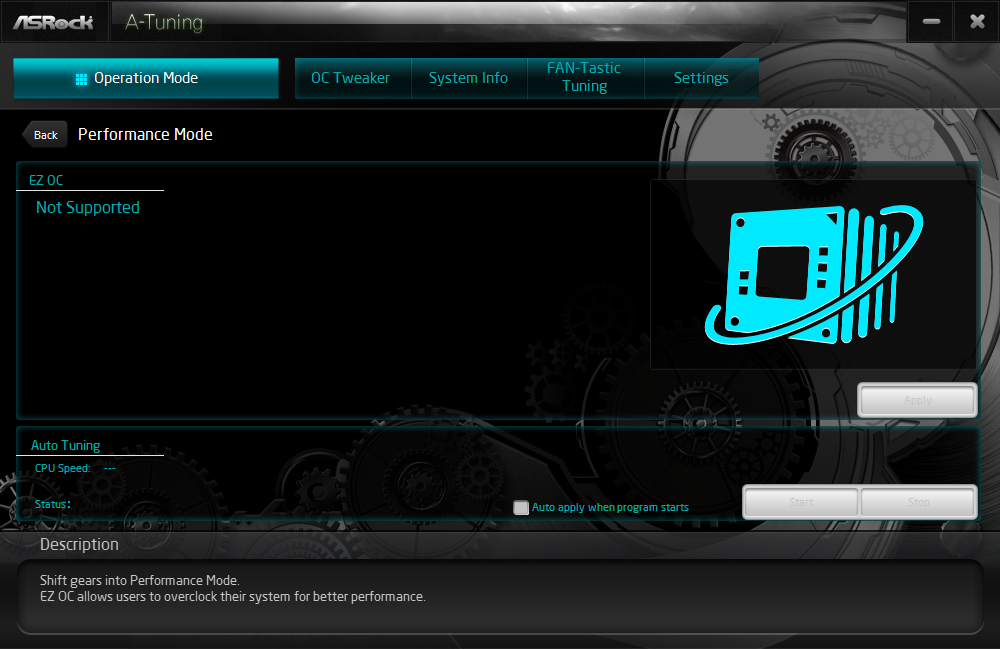Switch to the Operation Mode tab
Viewport: 1000px width, 649px height.
click(x=146, y=78)
